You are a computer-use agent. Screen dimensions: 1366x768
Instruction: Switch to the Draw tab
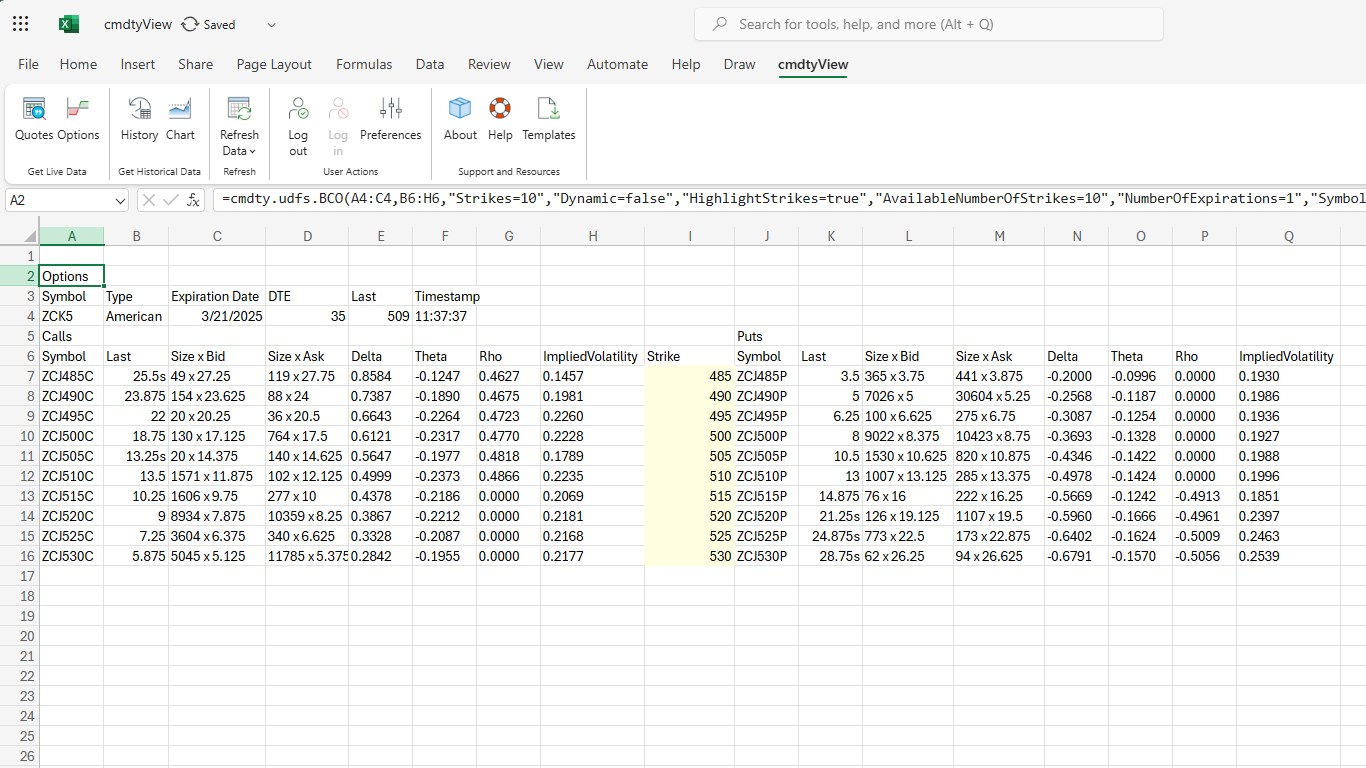739,64
